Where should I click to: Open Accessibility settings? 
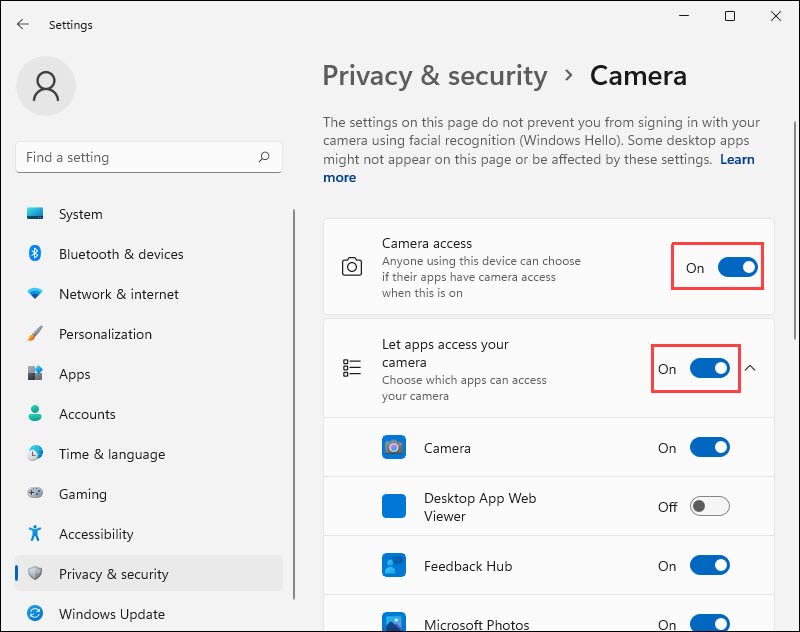pos(148,534)
